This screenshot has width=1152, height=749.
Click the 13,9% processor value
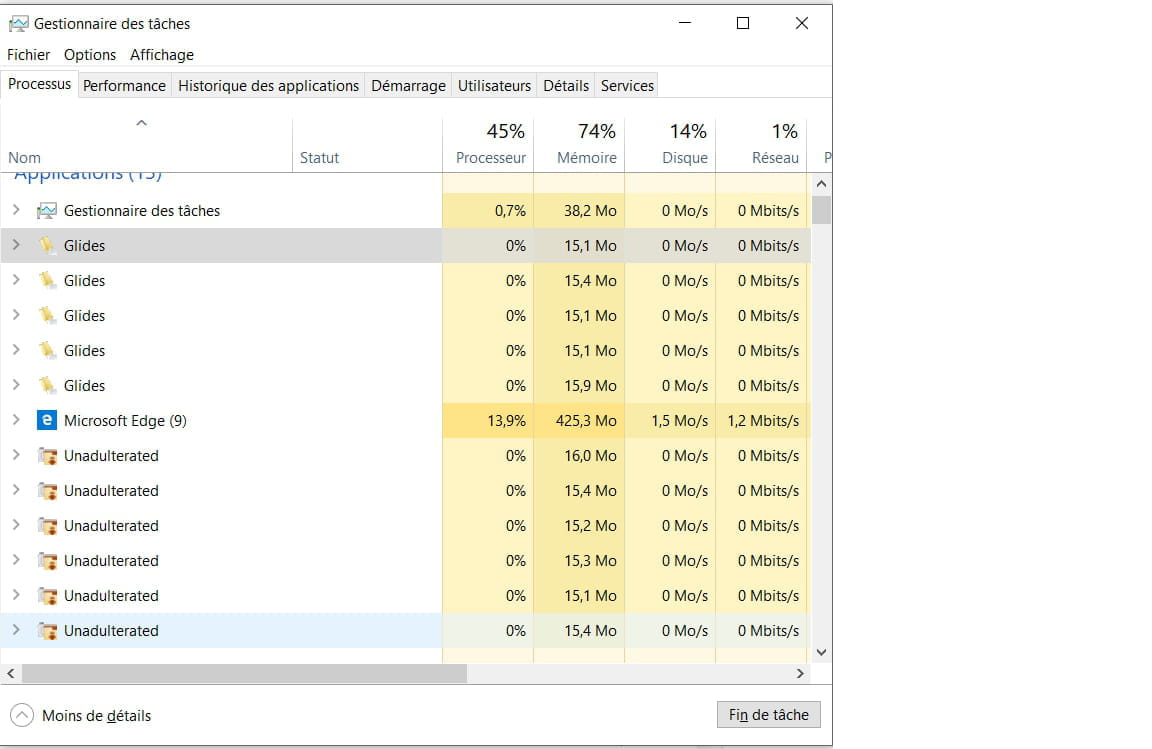pos(506,420)
